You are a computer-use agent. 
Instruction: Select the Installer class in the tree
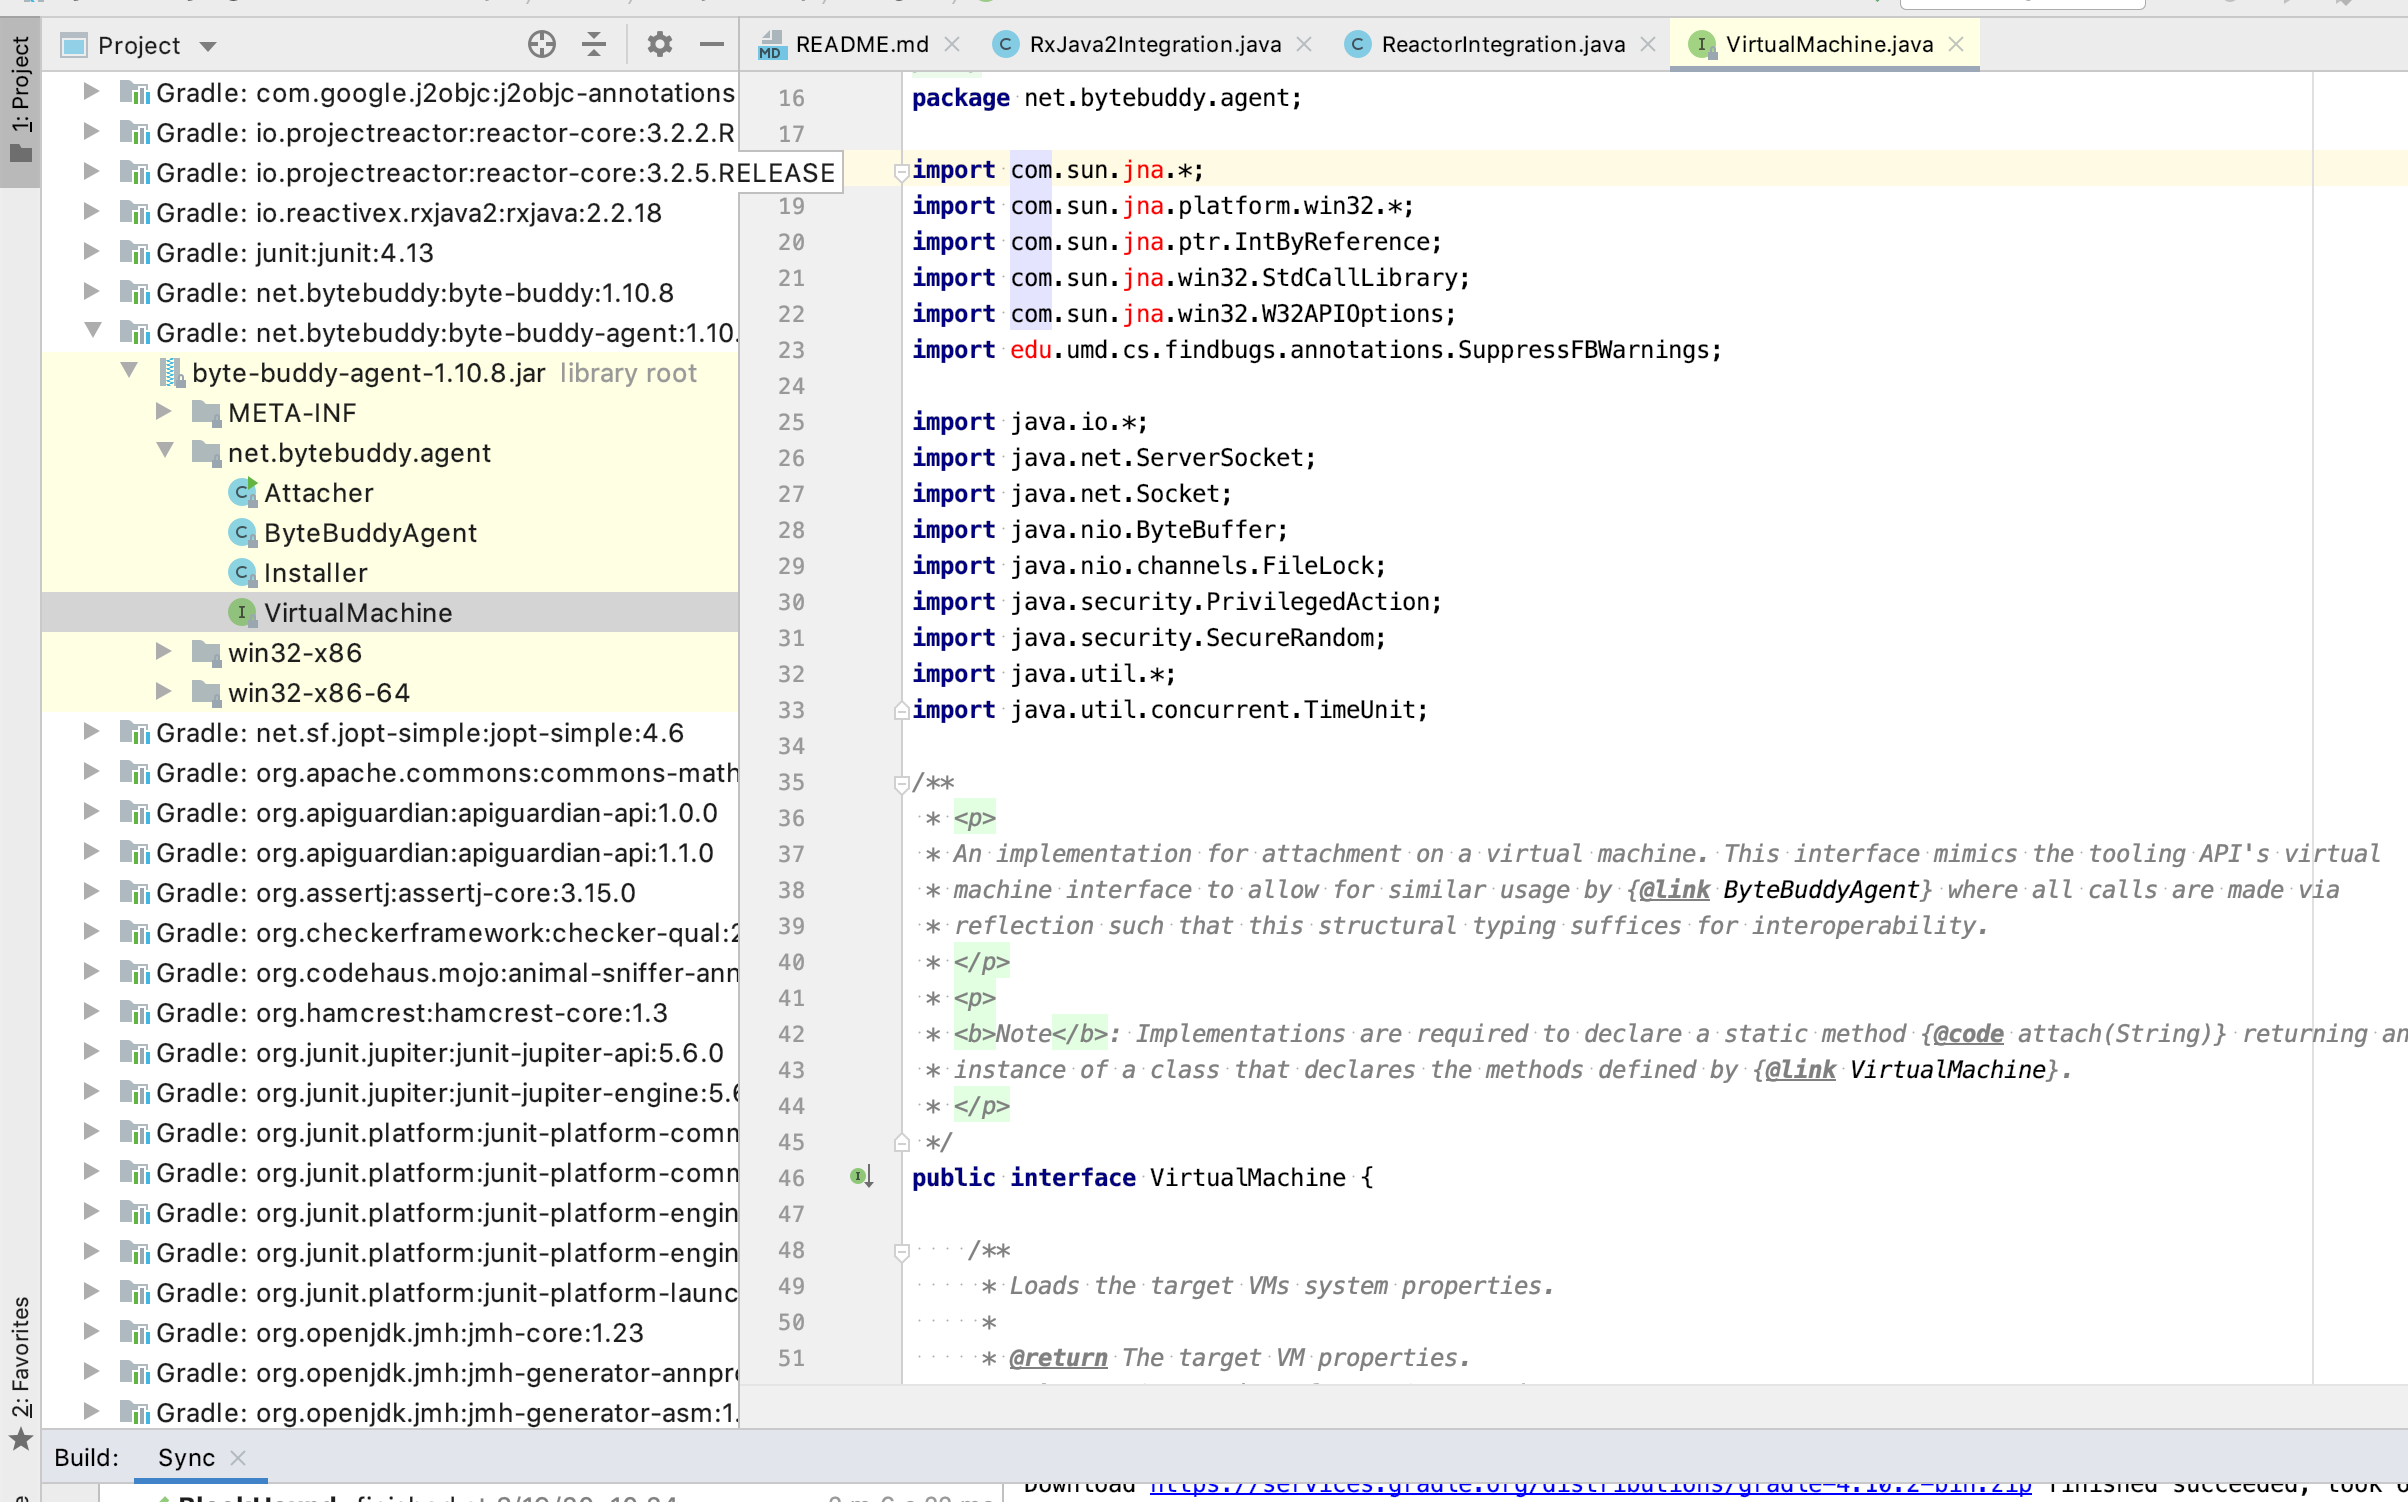coord(314,572)
